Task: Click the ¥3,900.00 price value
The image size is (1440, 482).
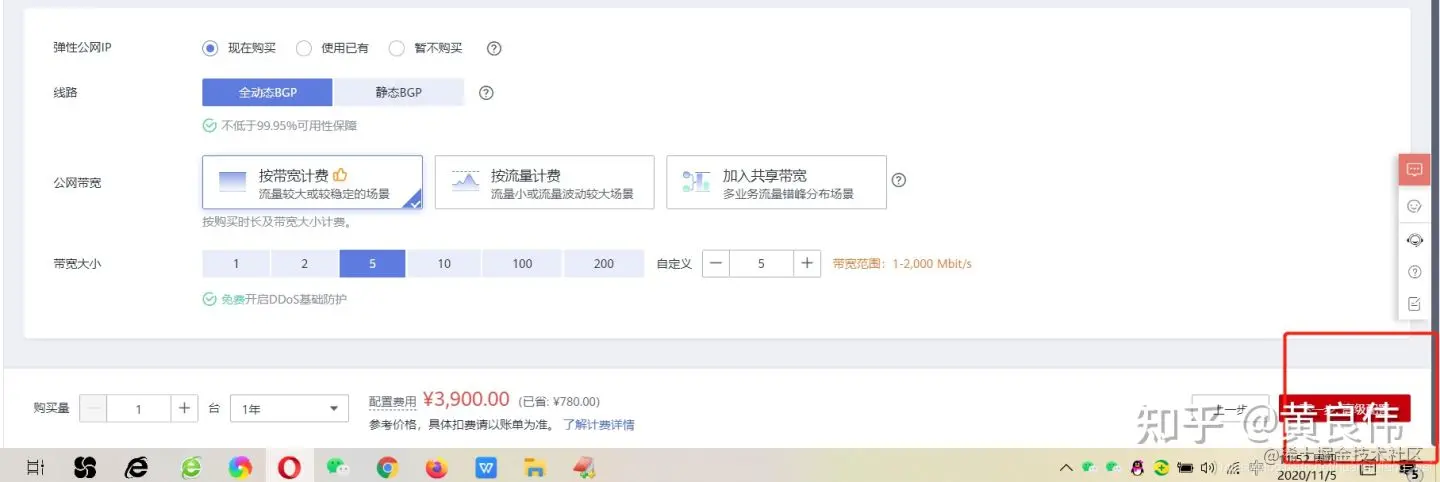Action: pos(466,400)
